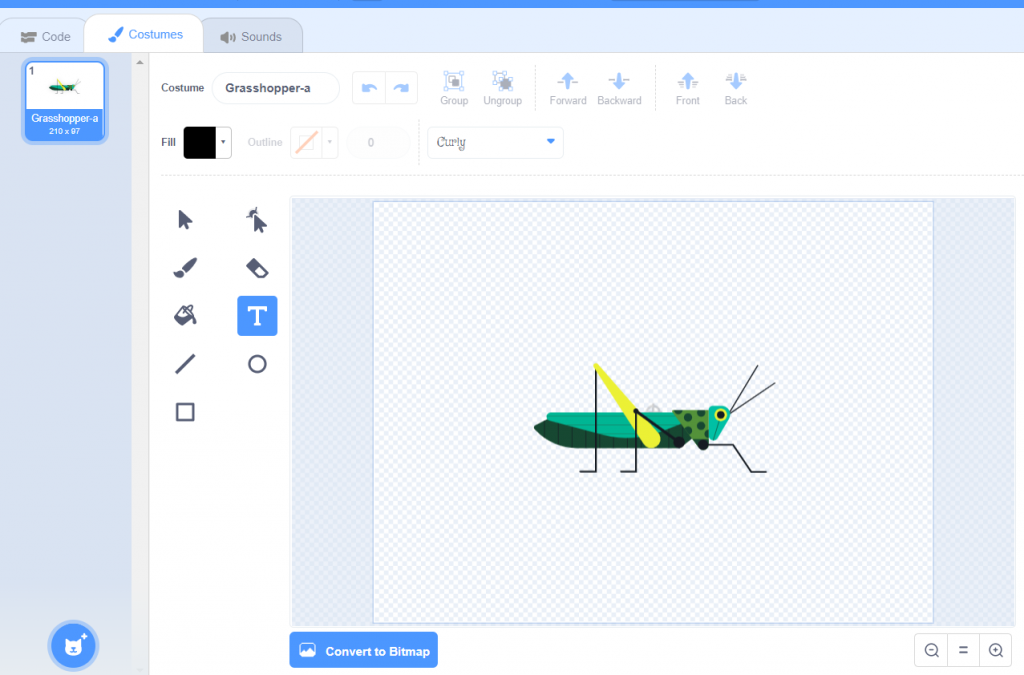
Task: Activate the Fill bucket tool
Action: point(185,316)
